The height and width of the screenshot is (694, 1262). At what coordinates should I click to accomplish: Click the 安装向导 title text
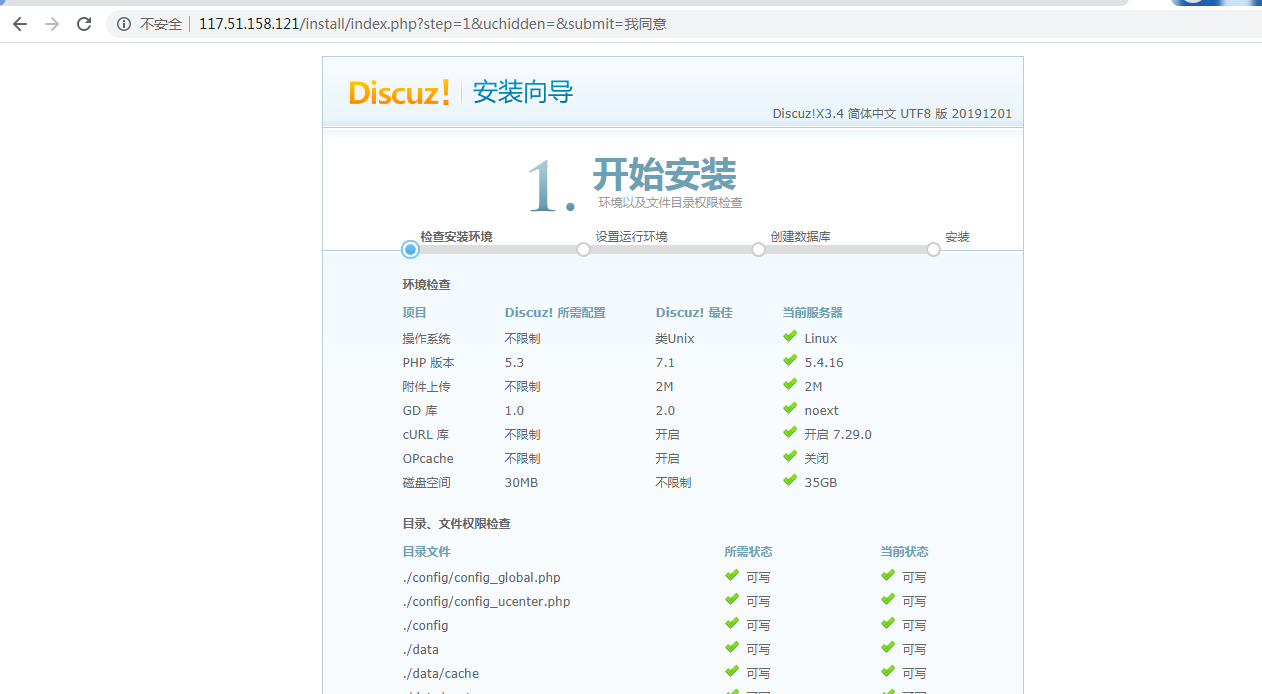click(523, 93)
